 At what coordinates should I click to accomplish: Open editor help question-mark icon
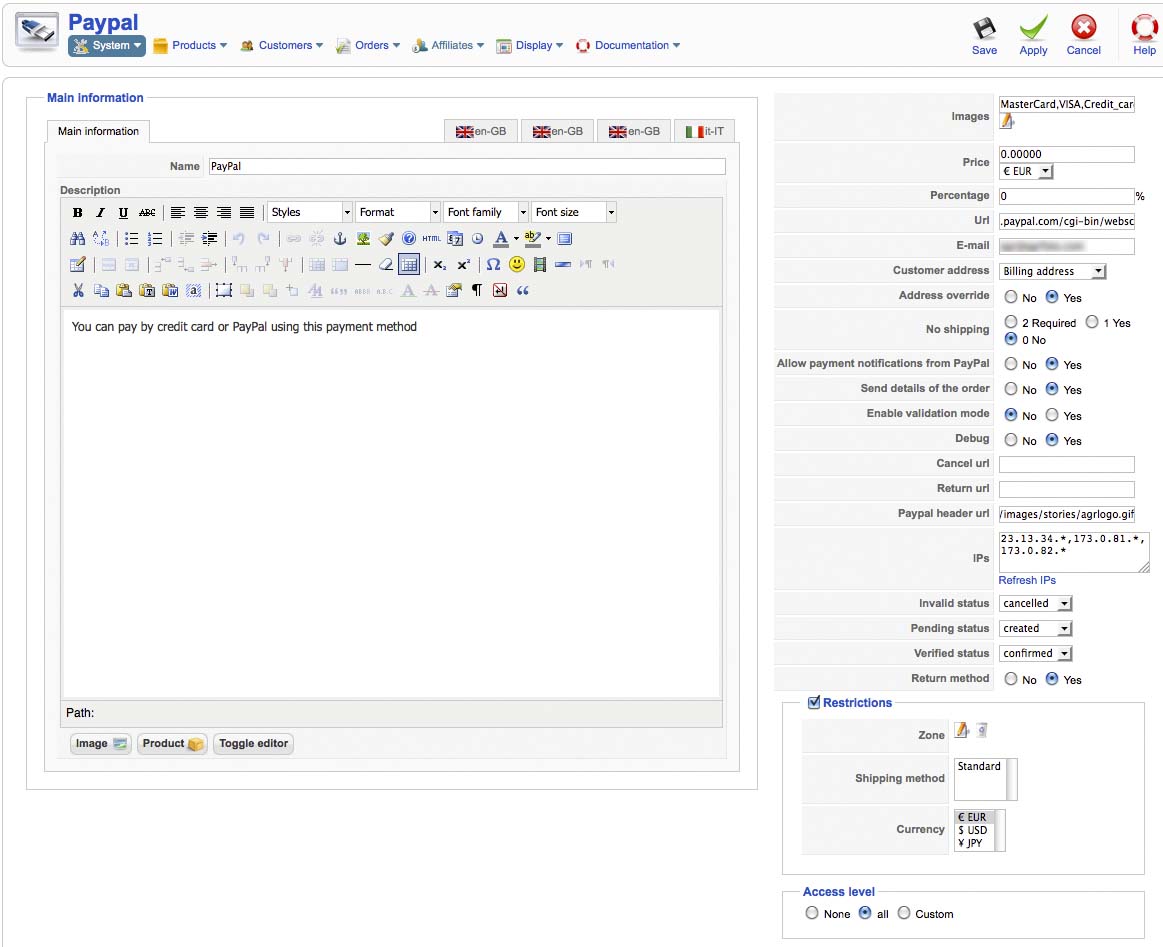pos(409,239)
